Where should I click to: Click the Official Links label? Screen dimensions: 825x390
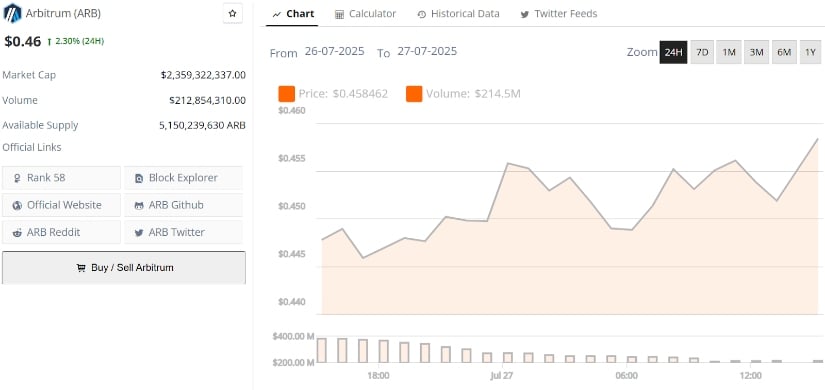tap(32, 147)
